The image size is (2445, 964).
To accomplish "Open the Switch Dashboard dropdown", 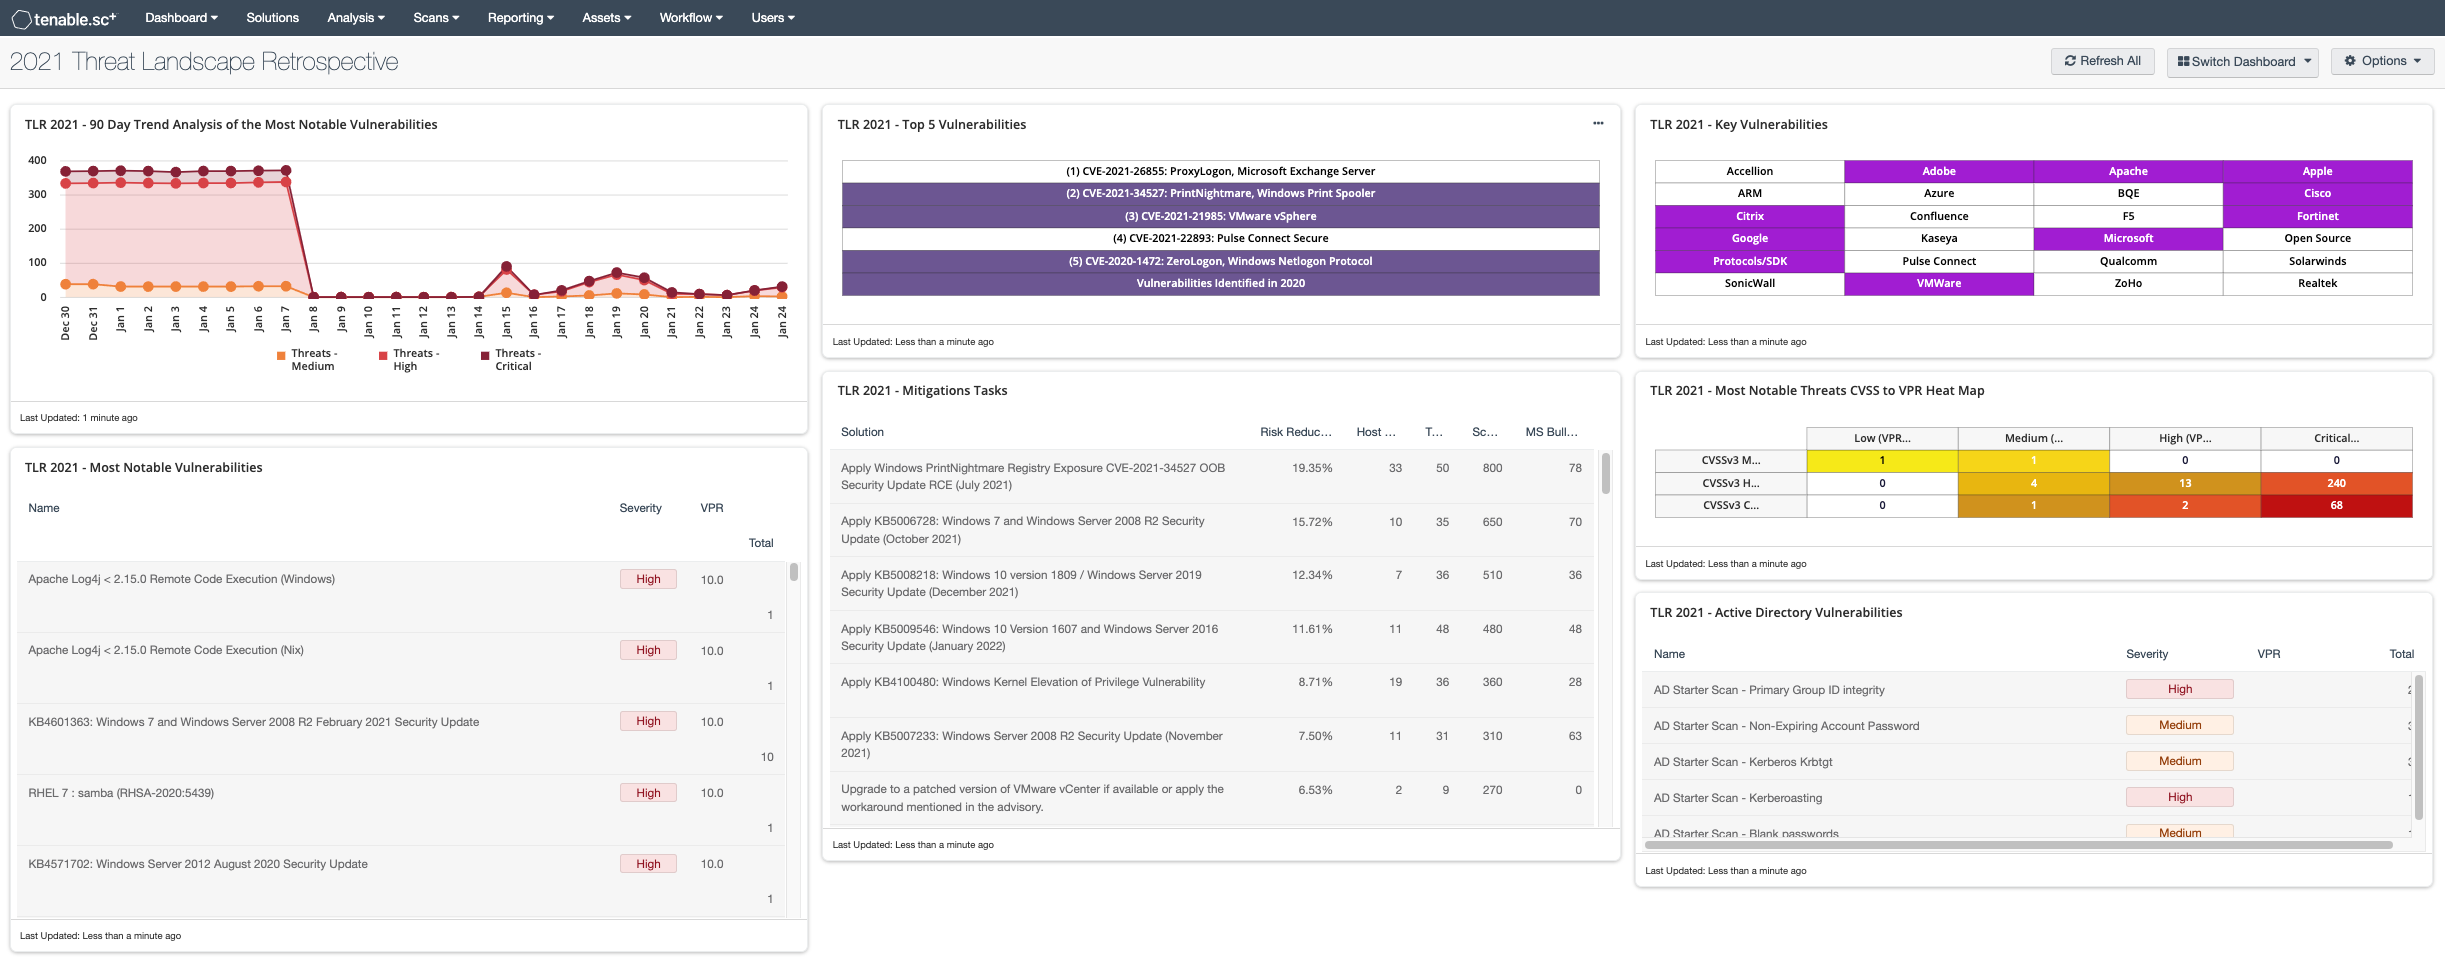I will tap(2243, 61).
